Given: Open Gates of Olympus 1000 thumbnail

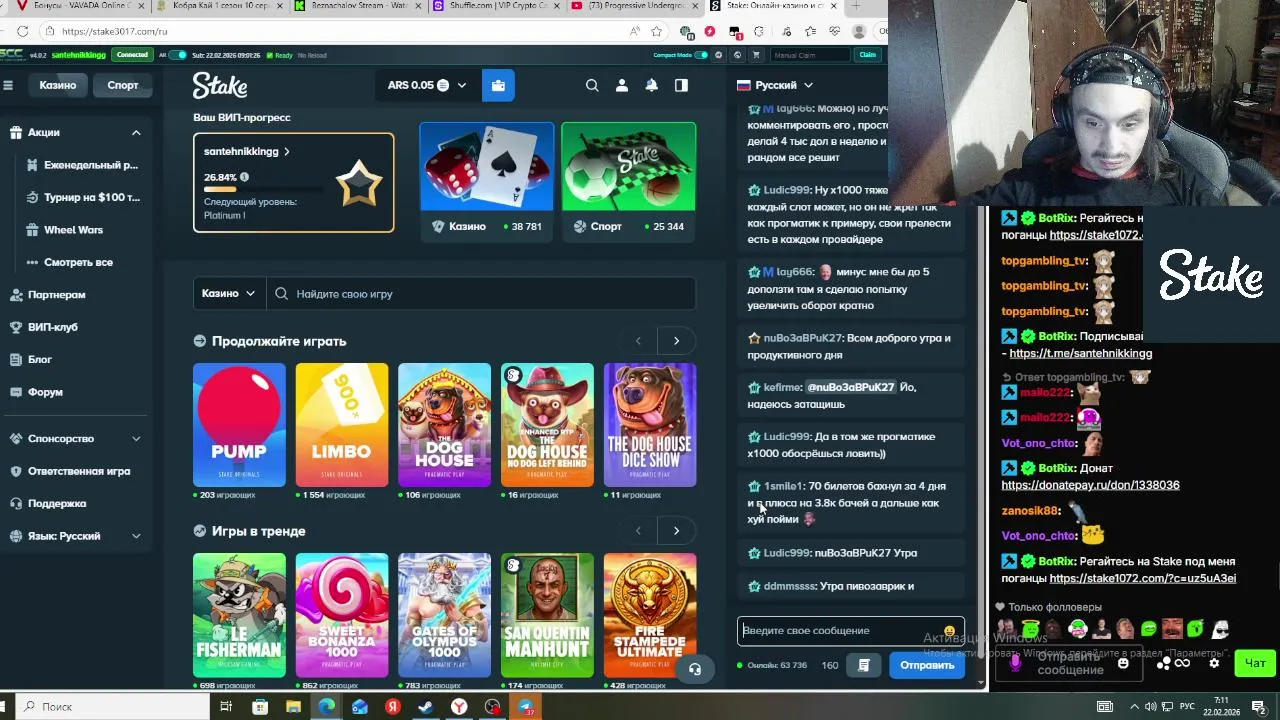Looking at the screenshot, I should pos(444,615).
